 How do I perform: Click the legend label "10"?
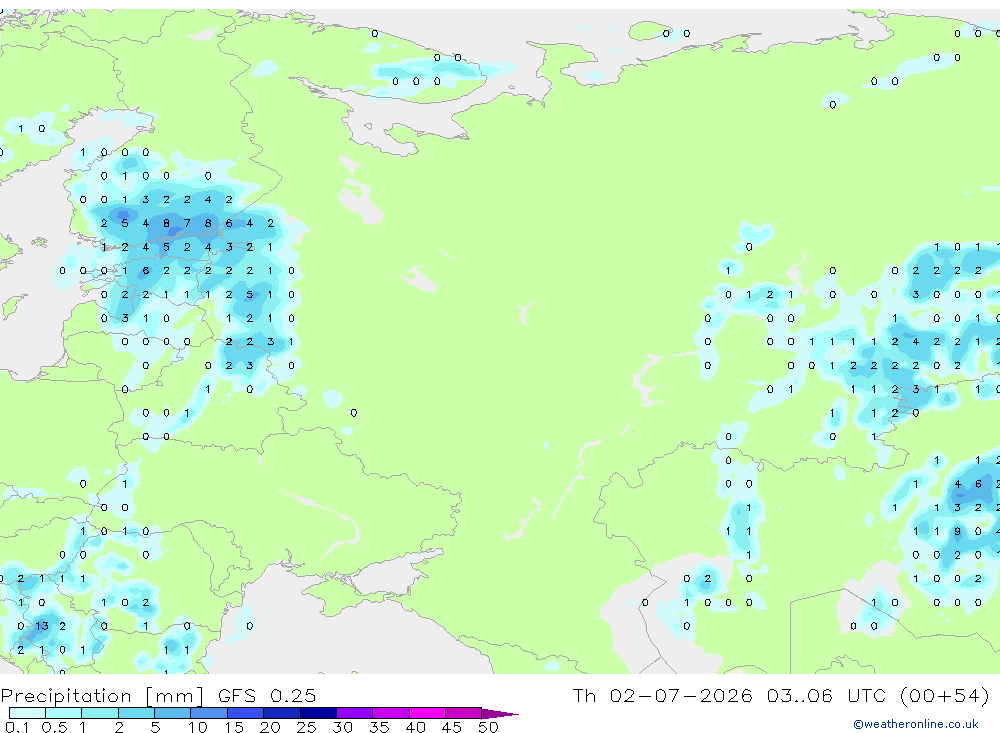(197, 727)
